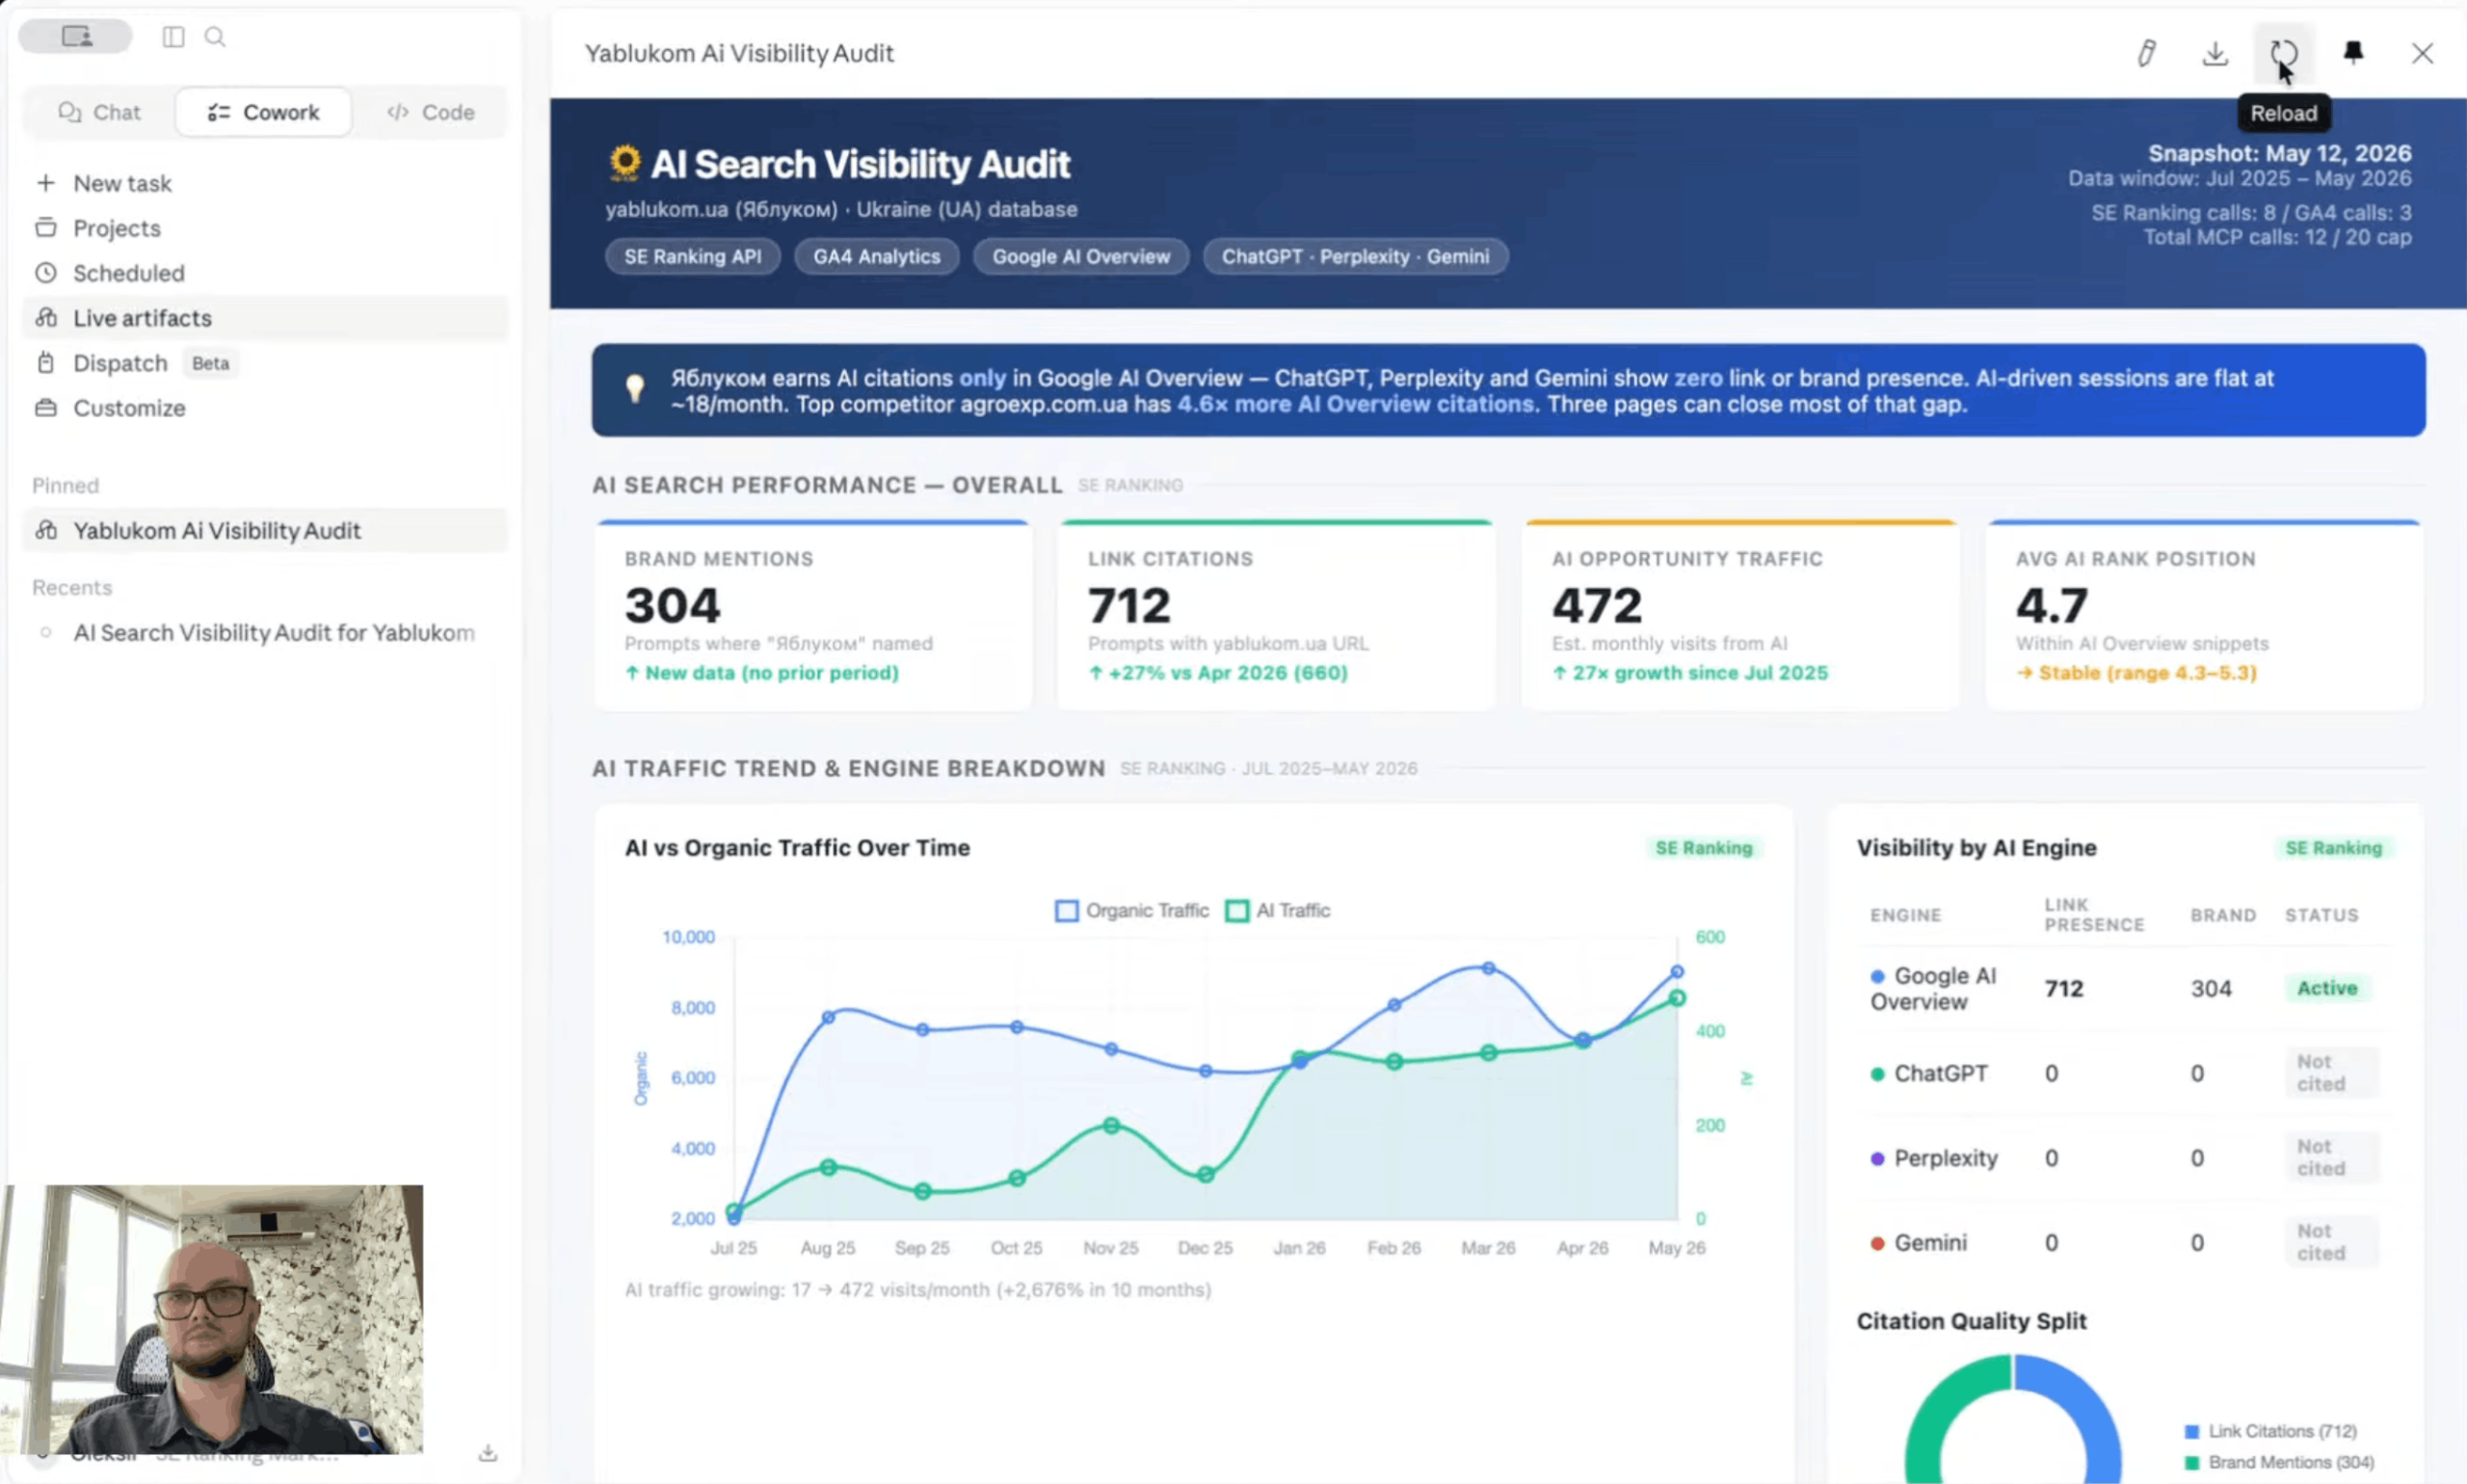
Task: Click the pencil edit icon in header
Action: pyautogui.click(x=2146, y=53)
